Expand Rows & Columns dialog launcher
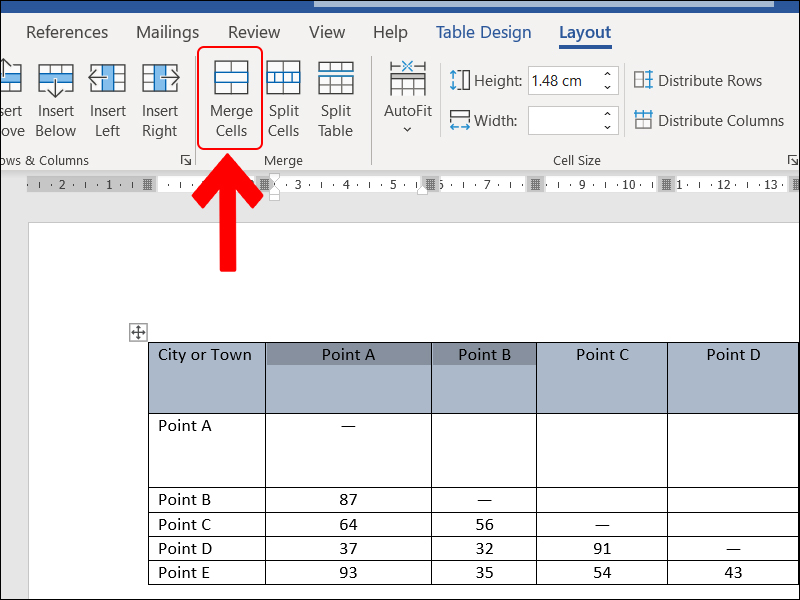Screen dimensions: 800x600 point(185,160)
